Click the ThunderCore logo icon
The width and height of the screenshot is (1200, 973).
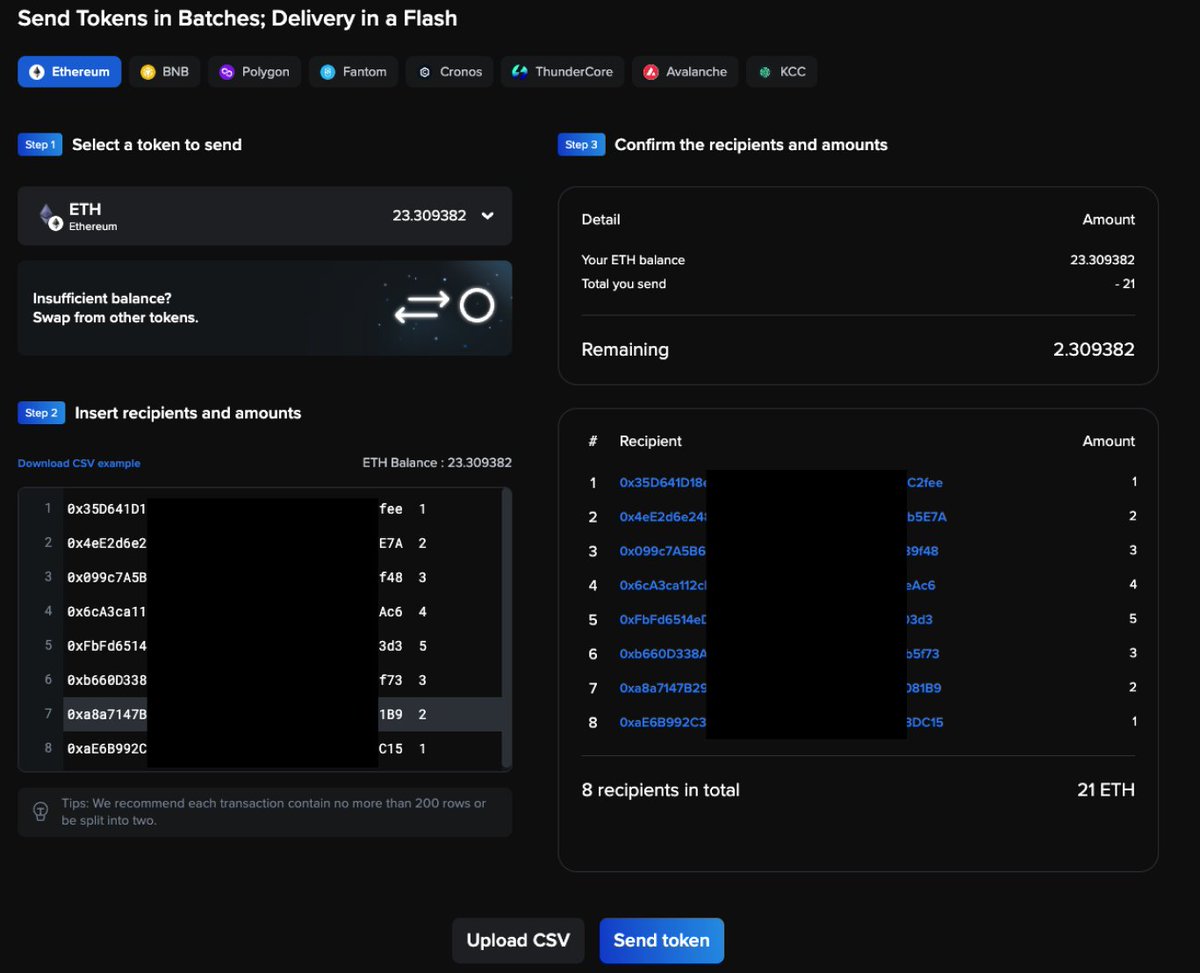pyautogui.click(x=520, y=72)
